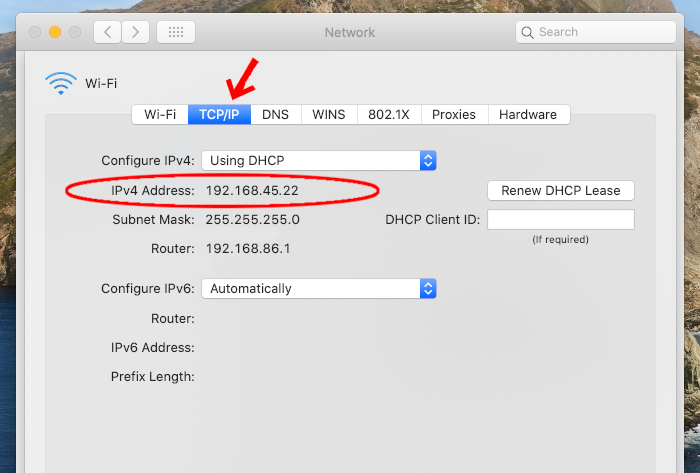Open the Hardware tab

click(528, 115)
